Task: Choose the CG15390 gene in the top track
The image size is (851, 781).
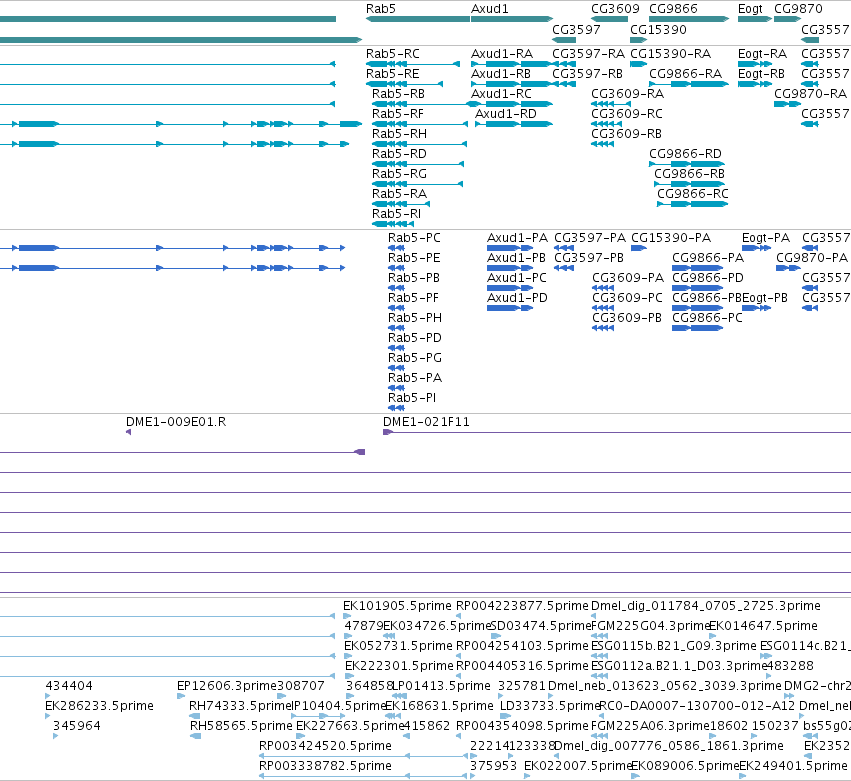Action: pos(638,40)
